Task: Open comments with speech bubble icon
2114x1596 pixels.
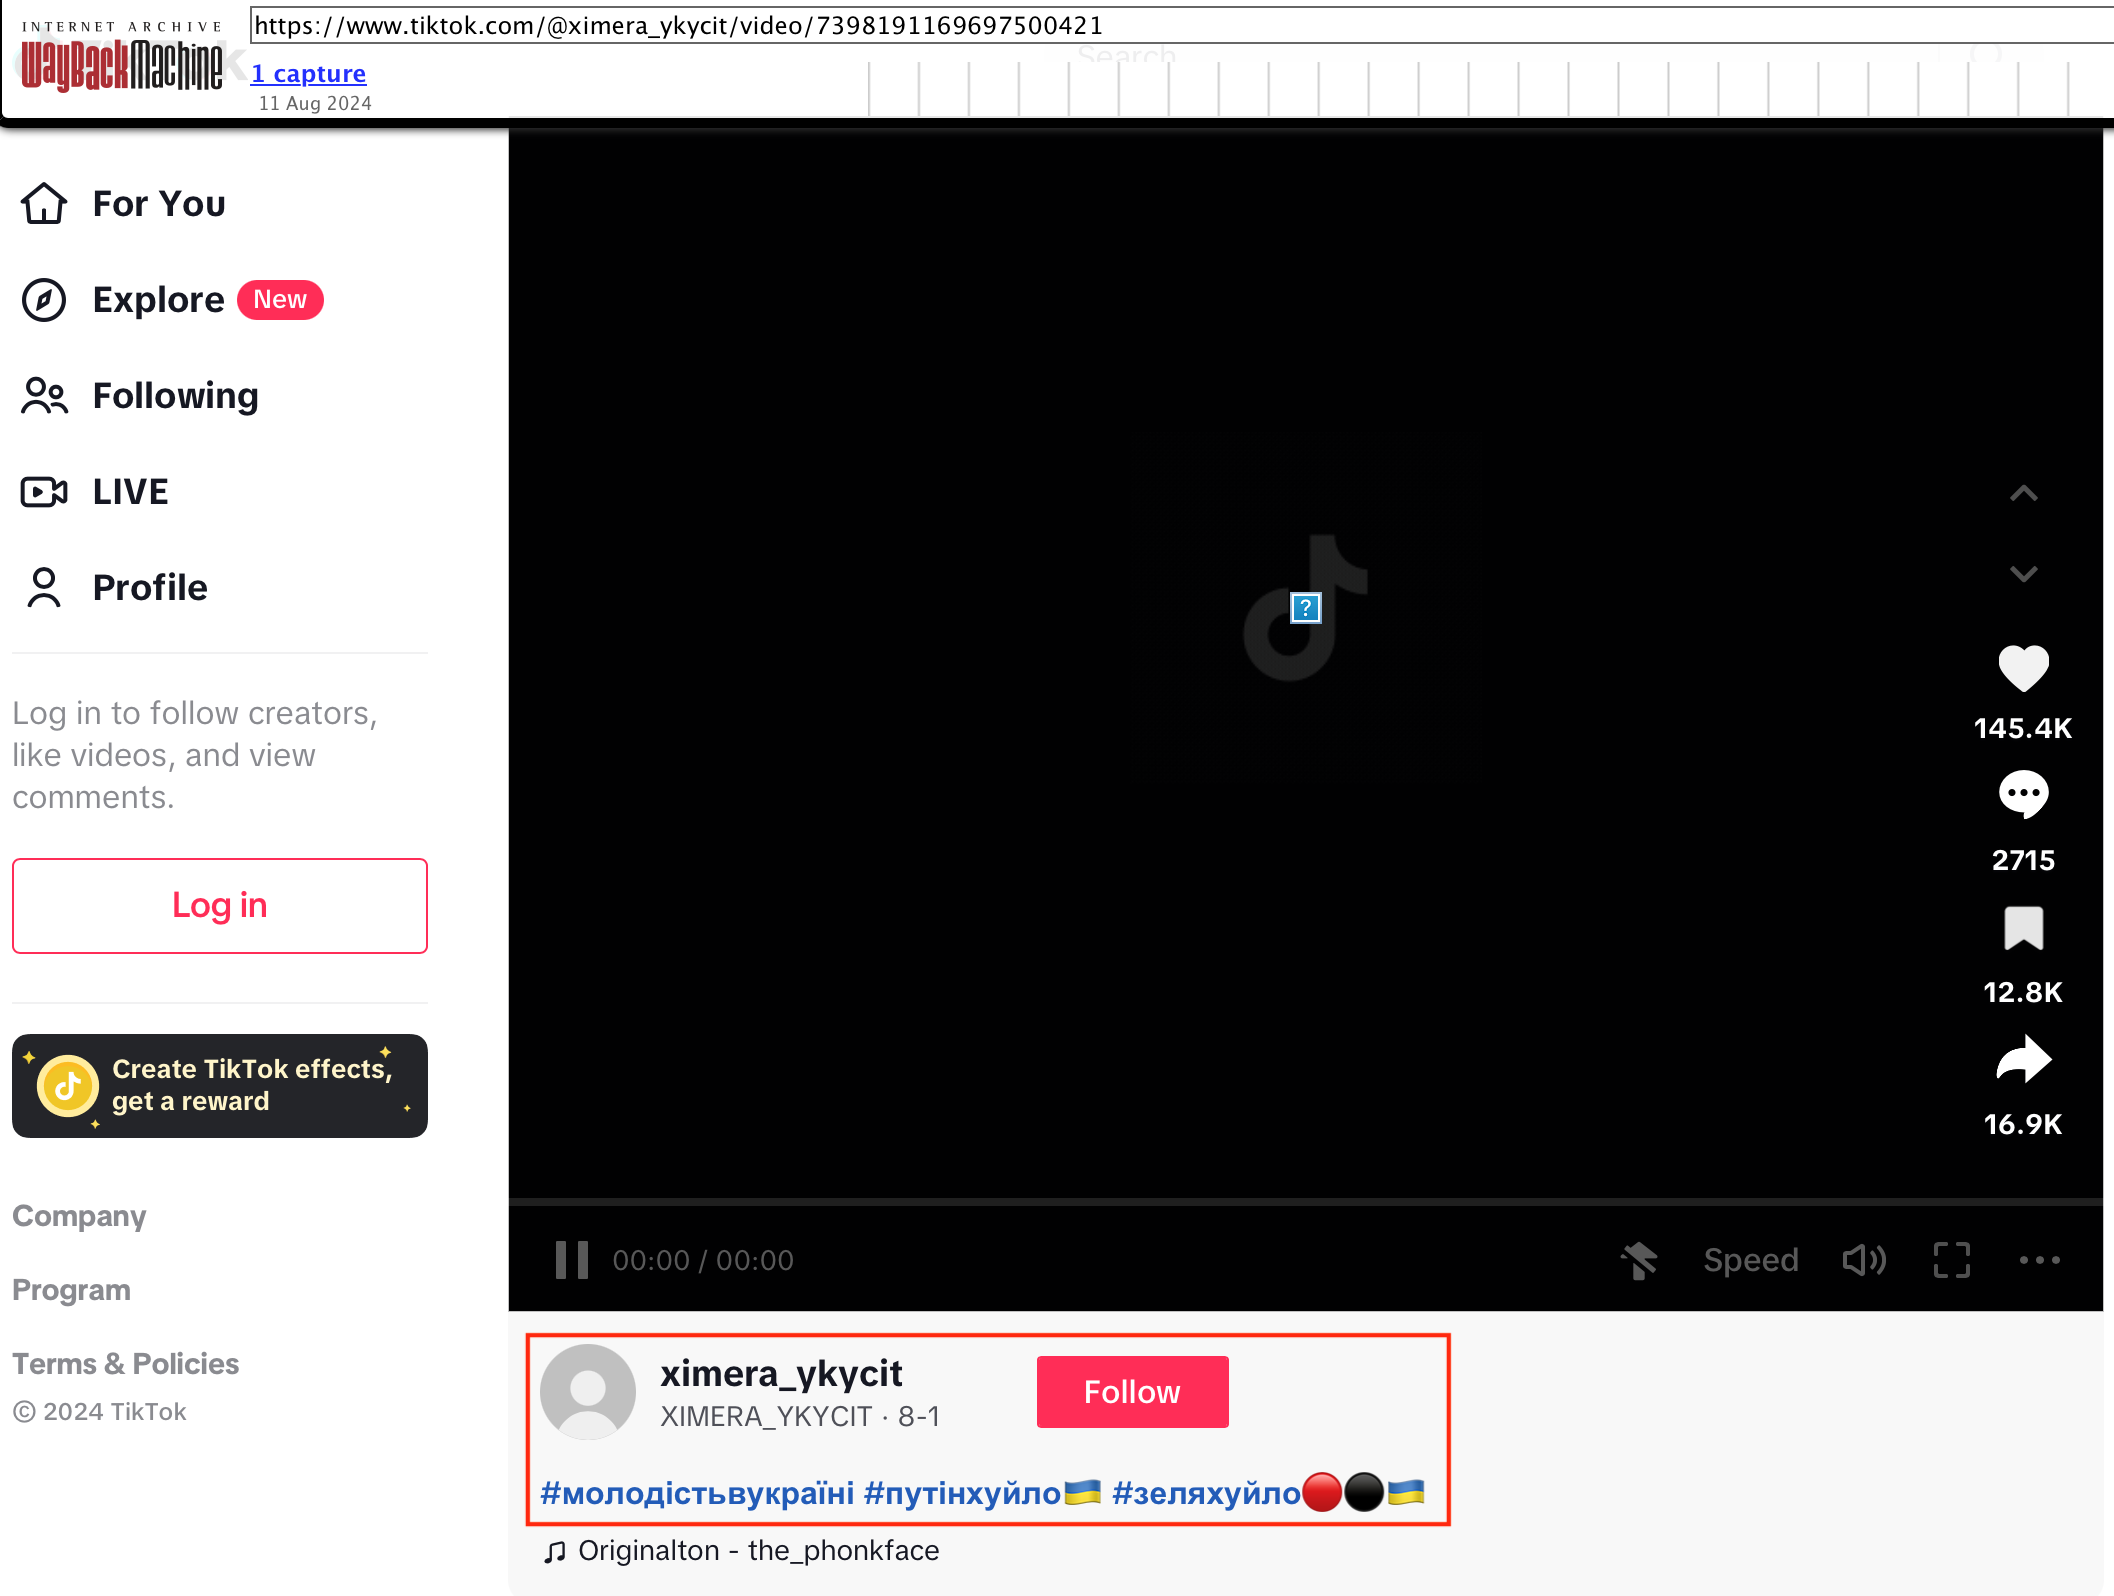Action: click(x=2023, y=796)
